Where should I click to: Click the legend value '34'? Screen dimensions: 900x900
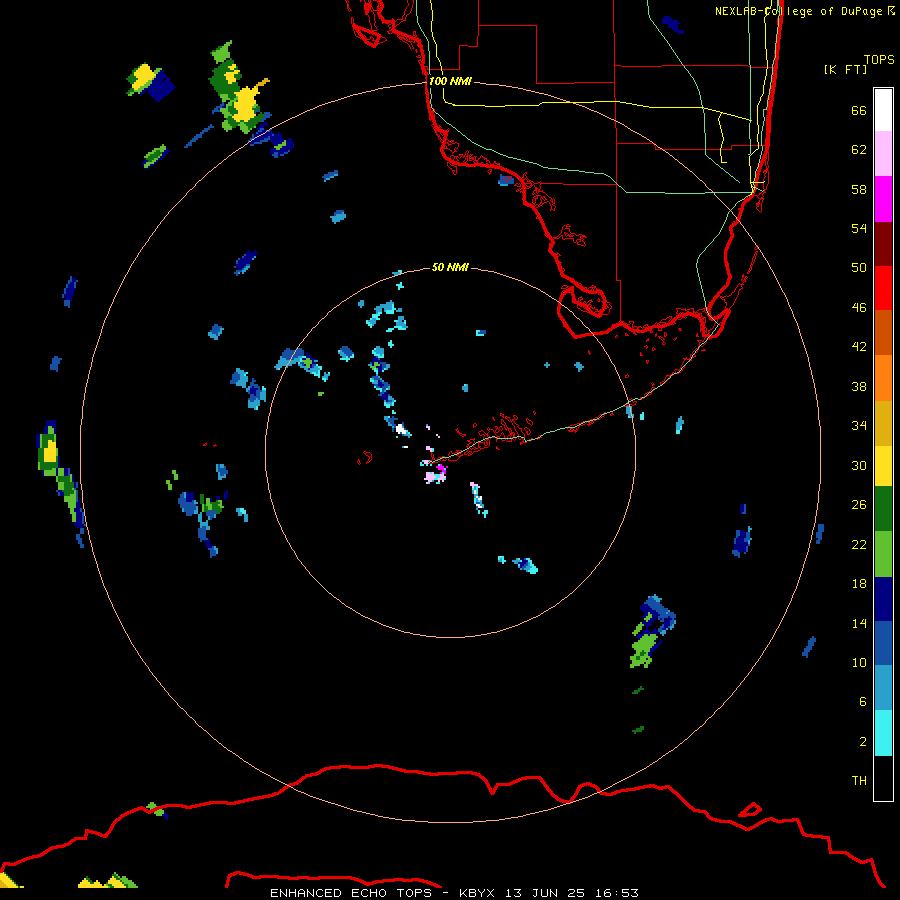(x=859, y=426)
